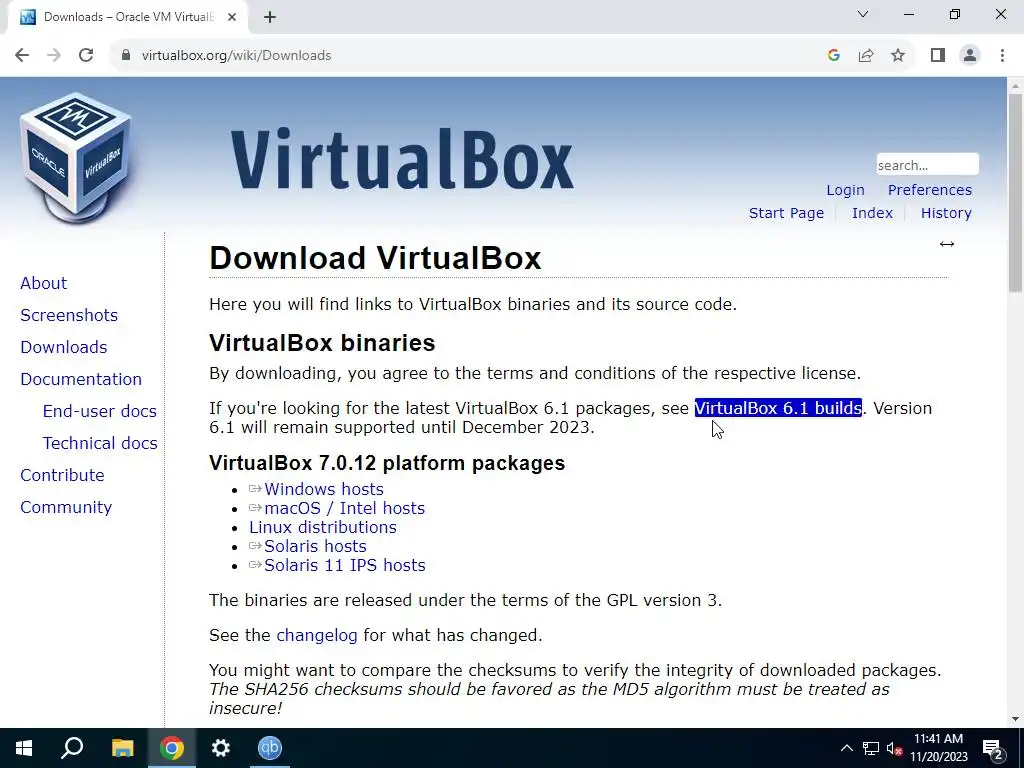Click the muted volume tray icon

point(895,748)
